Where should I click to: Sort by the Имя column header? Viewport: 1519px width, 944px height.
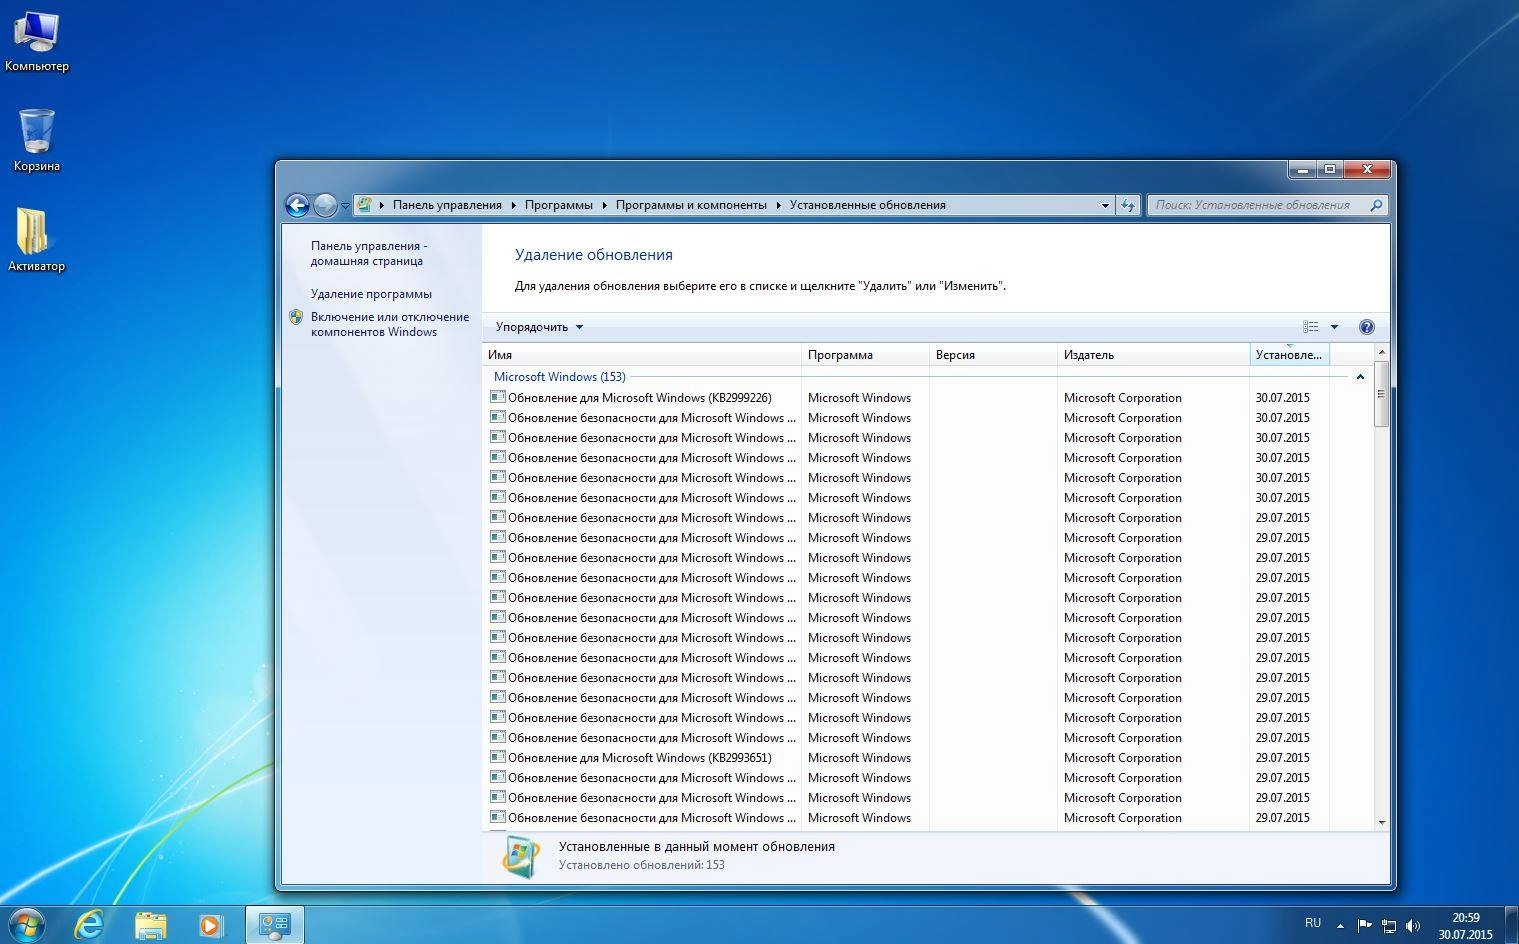point(642,355)
